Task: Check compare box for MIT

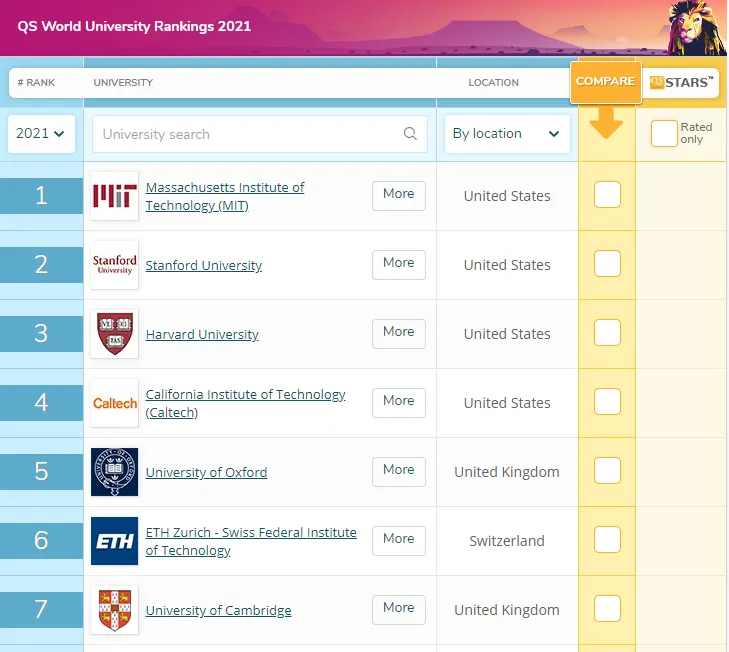Action: tap(607, 194)
